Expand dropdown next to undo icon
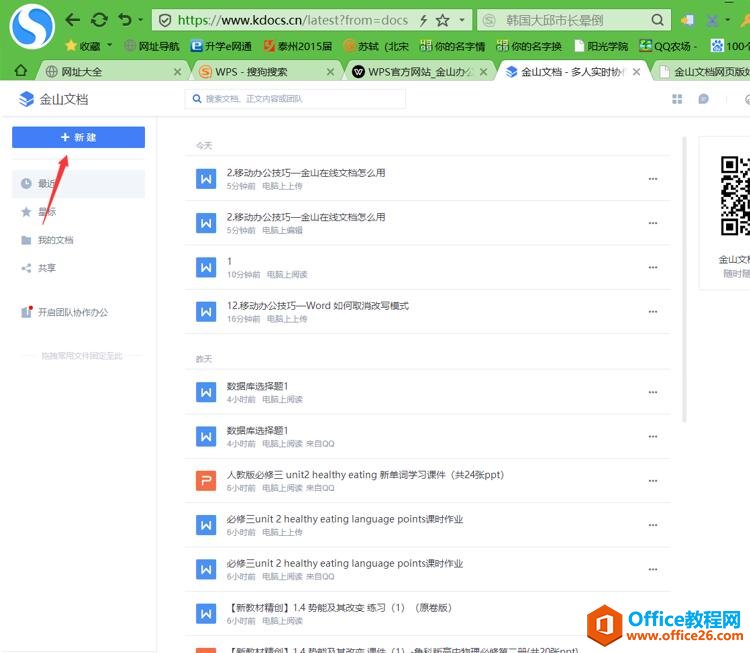750x653 pixels. [x=141, y=20]
